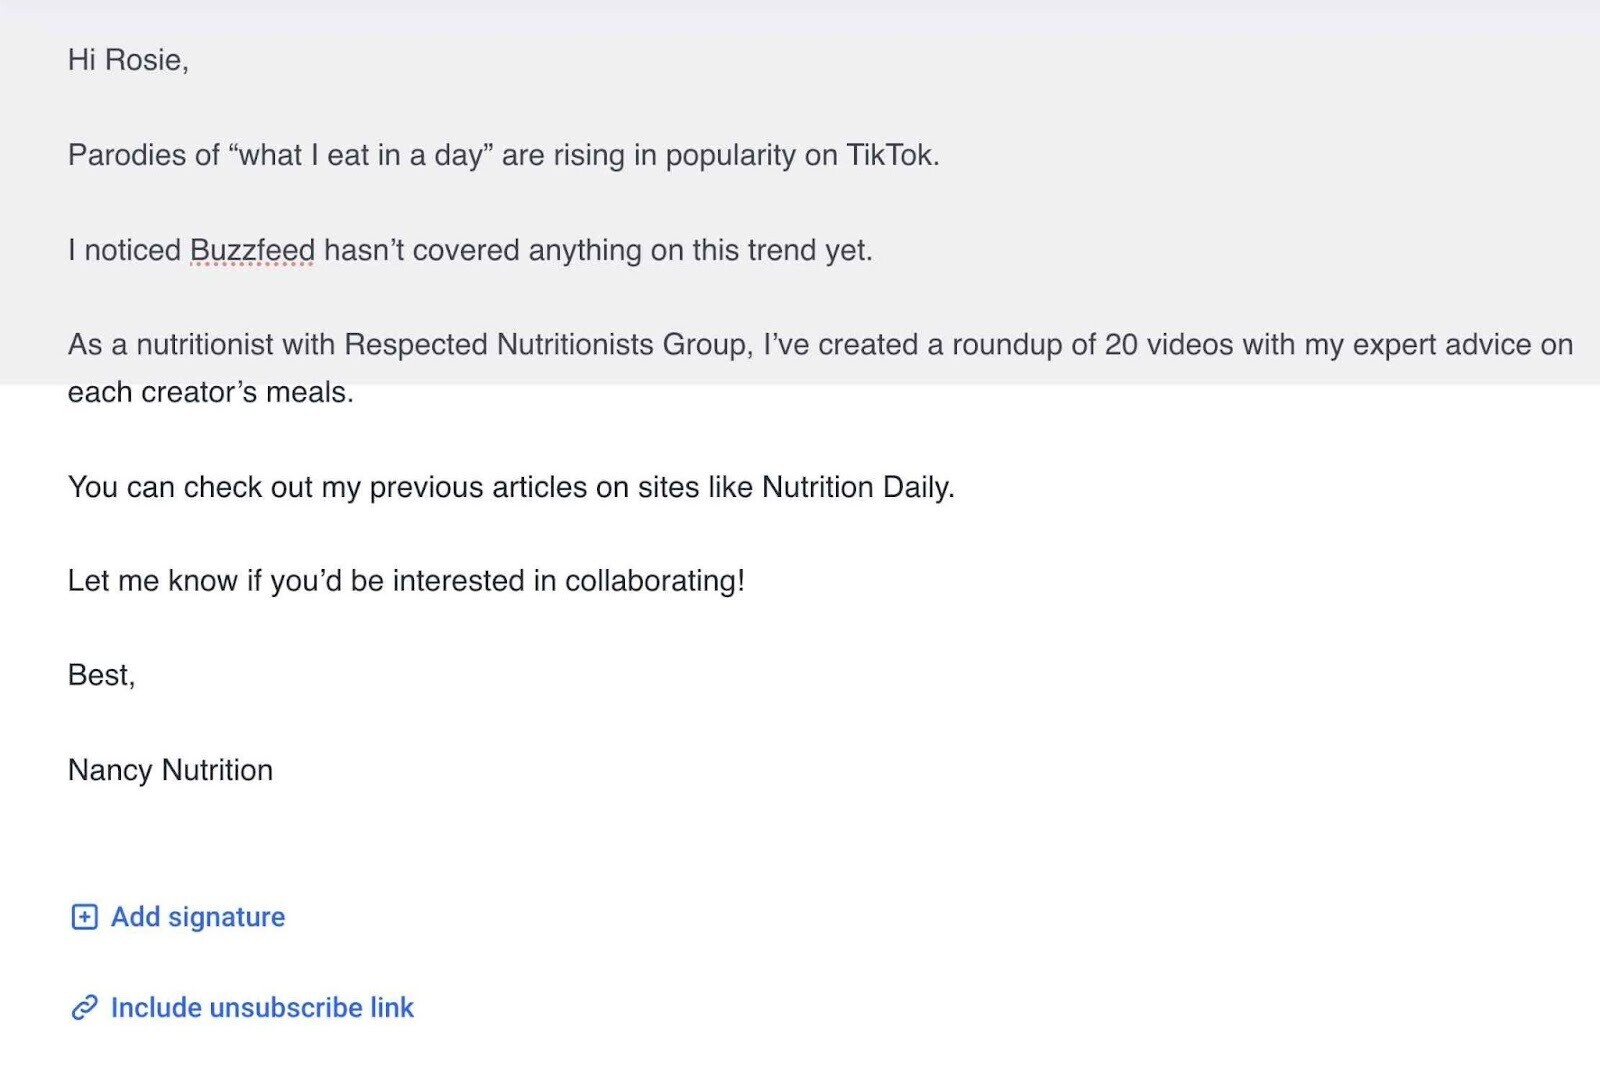Place cursor in the 'Hi Rosie,' greeting
Screen dimensions: 1600x1066
click(x=128, y=60)
